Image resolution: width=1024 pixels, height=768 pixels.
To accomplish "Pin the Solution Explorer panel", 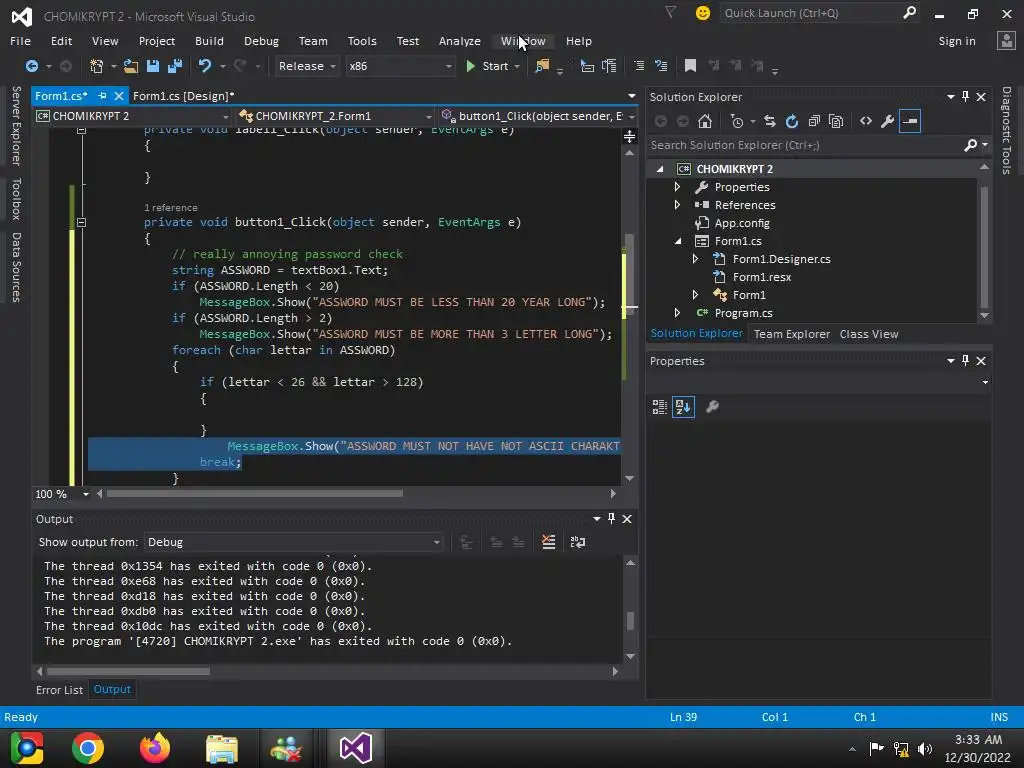I will click(966, 97).
